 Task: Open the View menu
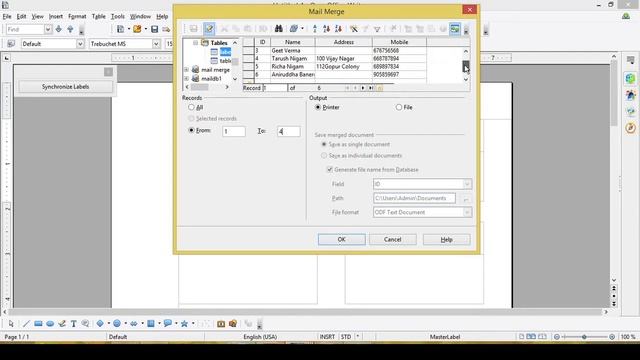click(38, 16)
